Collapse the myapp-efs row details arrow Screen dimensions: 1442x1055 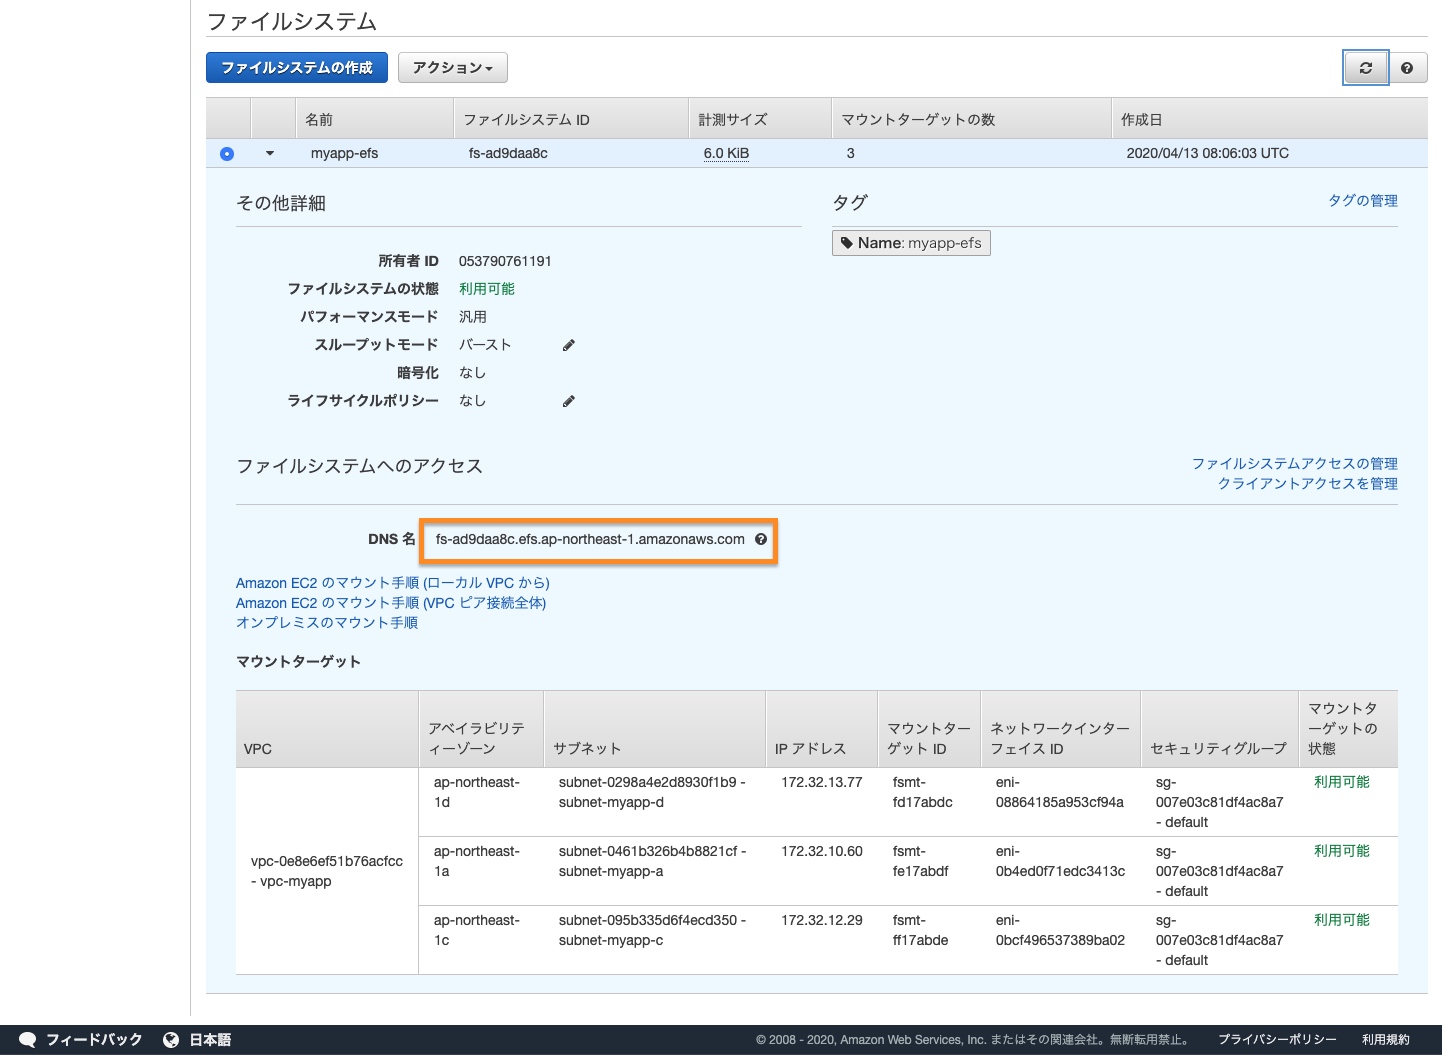tap(270, 154)
